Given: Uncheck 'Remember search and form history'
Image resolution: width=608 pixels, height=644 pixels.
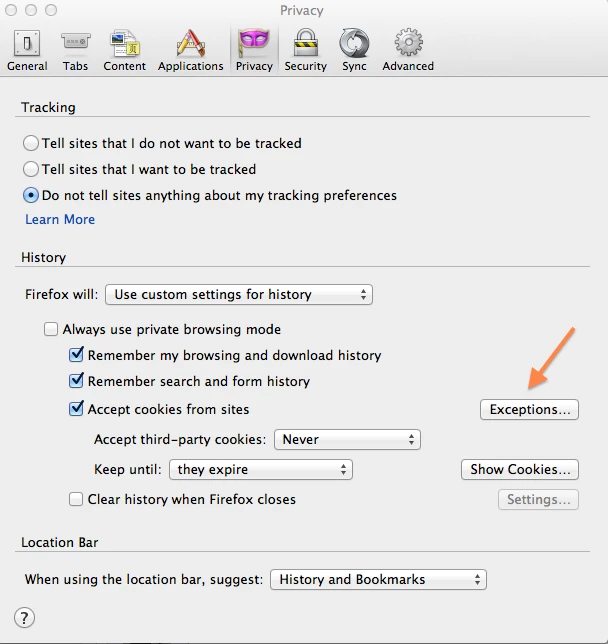Looking at the screenshot, I should coord(76,381).
